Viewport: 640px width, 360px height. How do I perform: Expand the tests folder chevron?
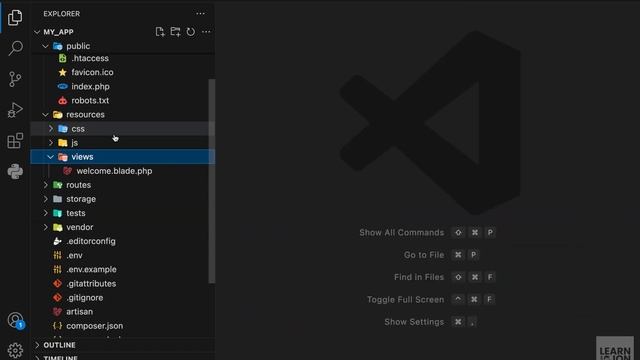pyautogui.click(x=45, y=213)
